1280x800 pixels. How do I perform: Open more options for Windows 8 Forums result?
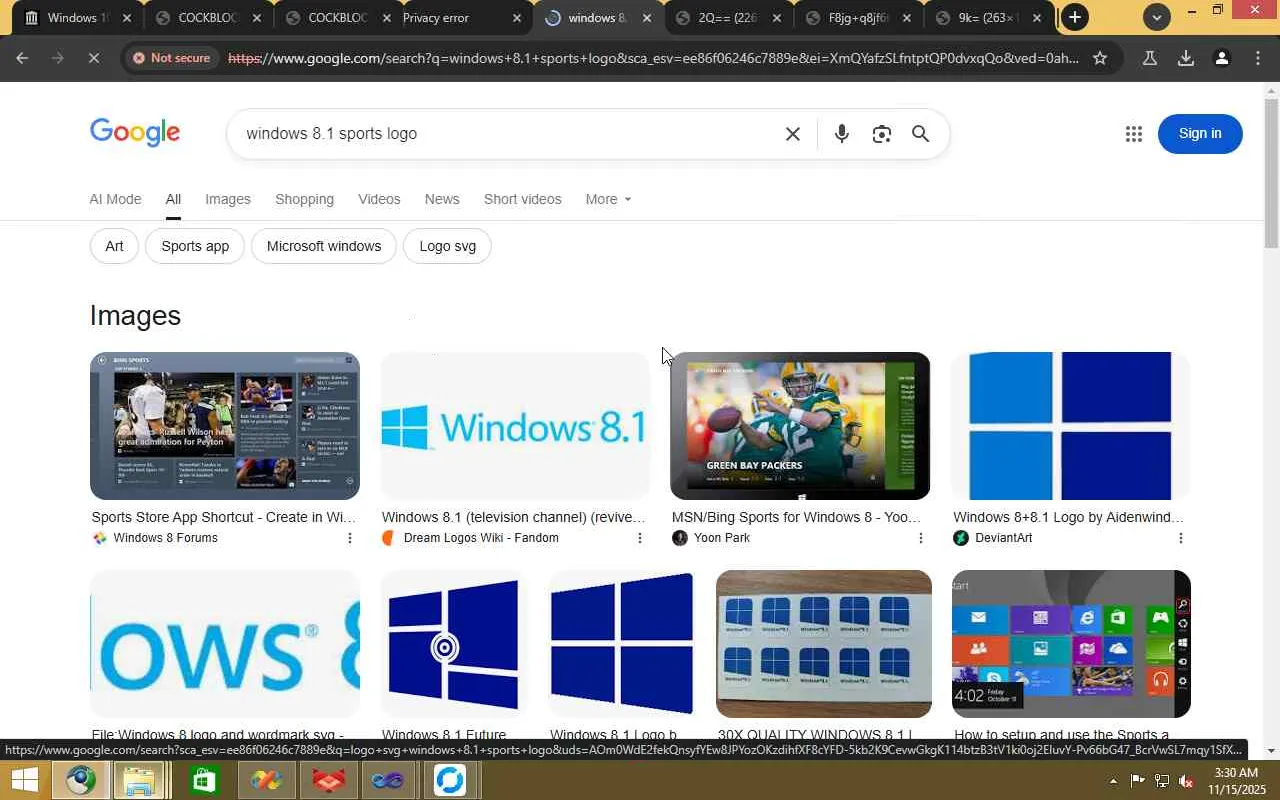(350, 538)
